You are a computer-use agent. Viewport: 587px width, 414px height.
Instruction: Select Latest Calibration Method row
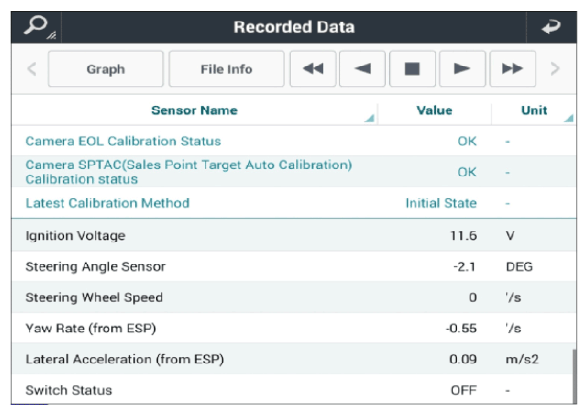point(294,203)
